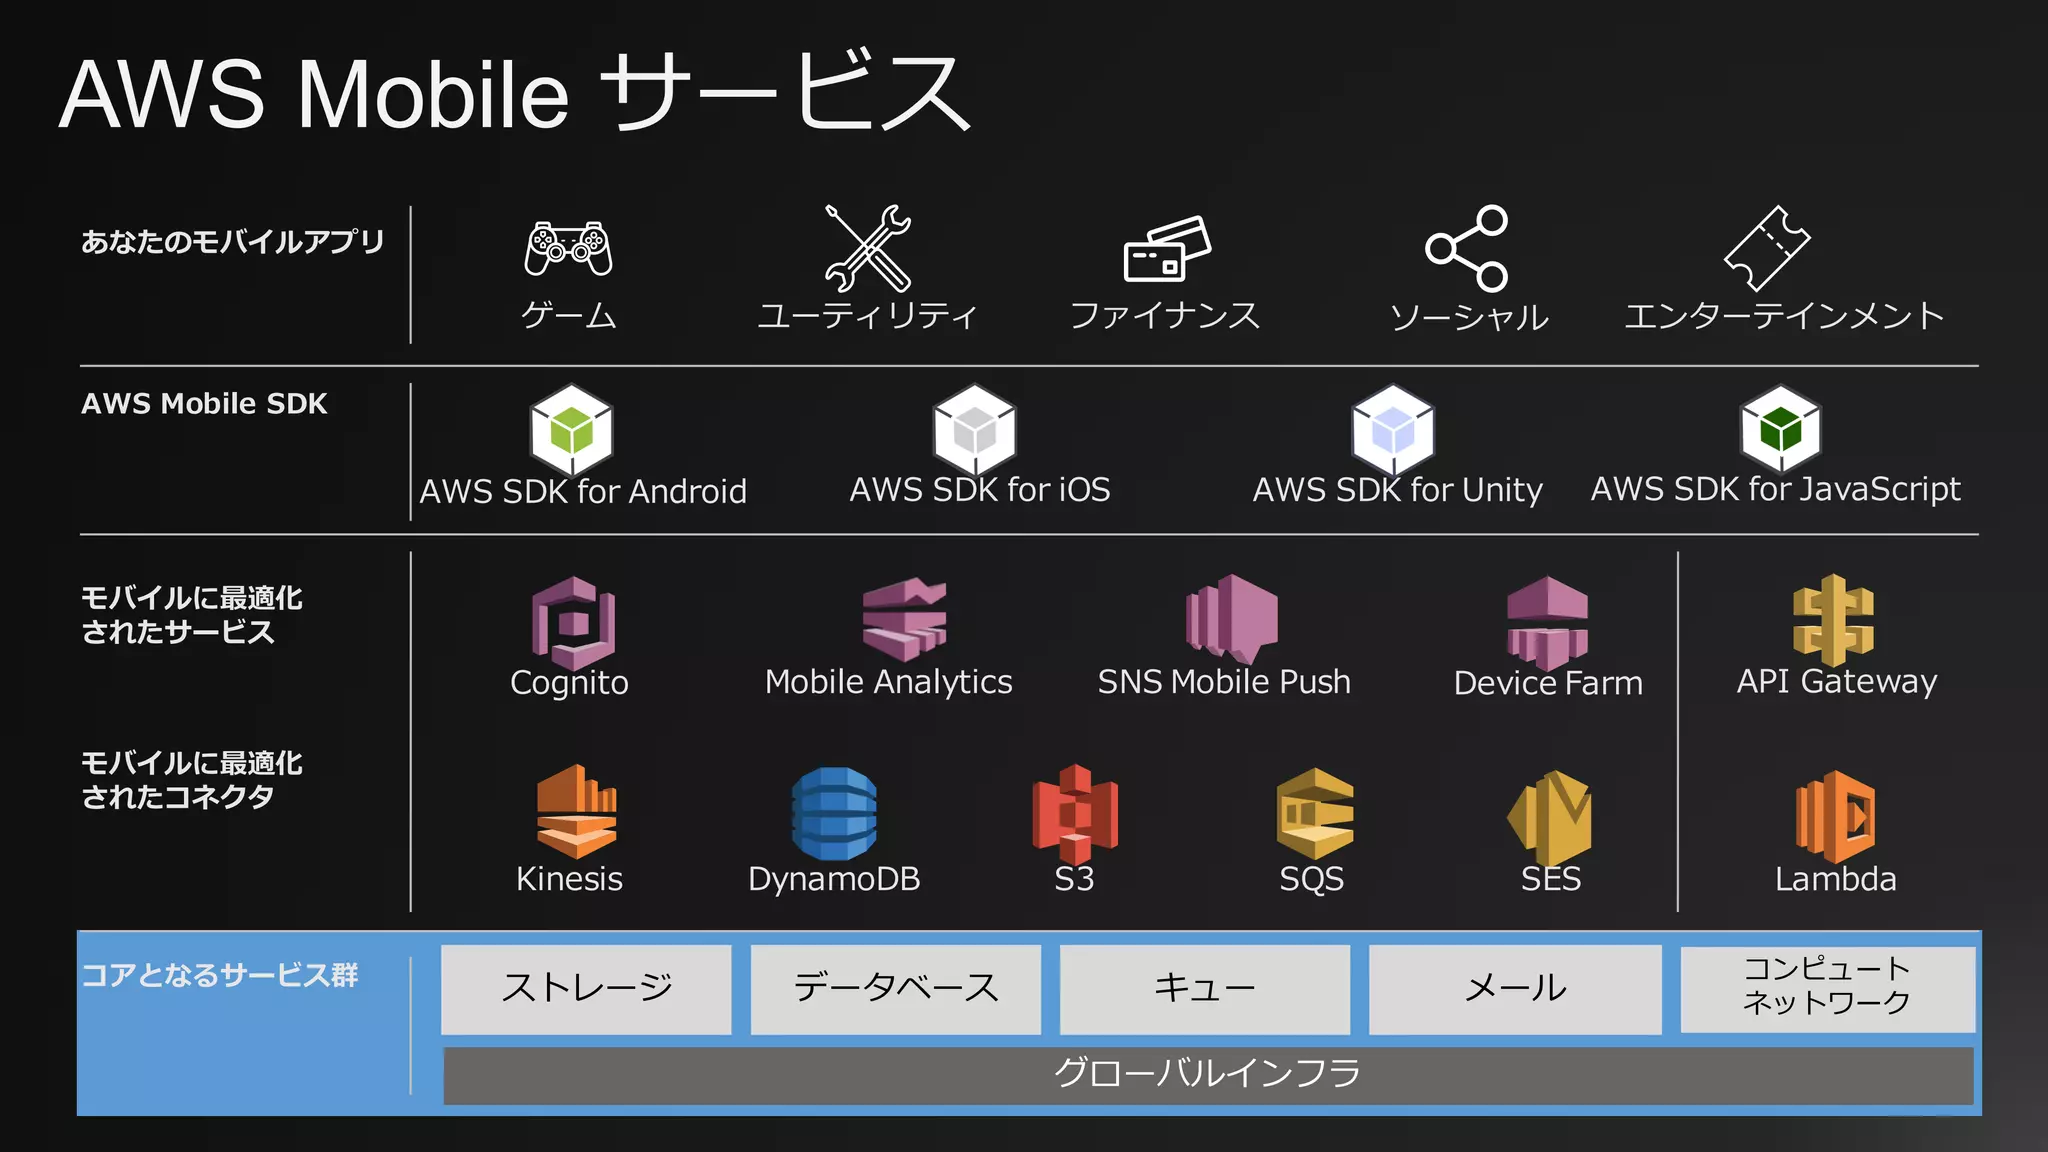
Task: Select the AWS SDK for Android cube icon
Action: [x=571, y=431]
